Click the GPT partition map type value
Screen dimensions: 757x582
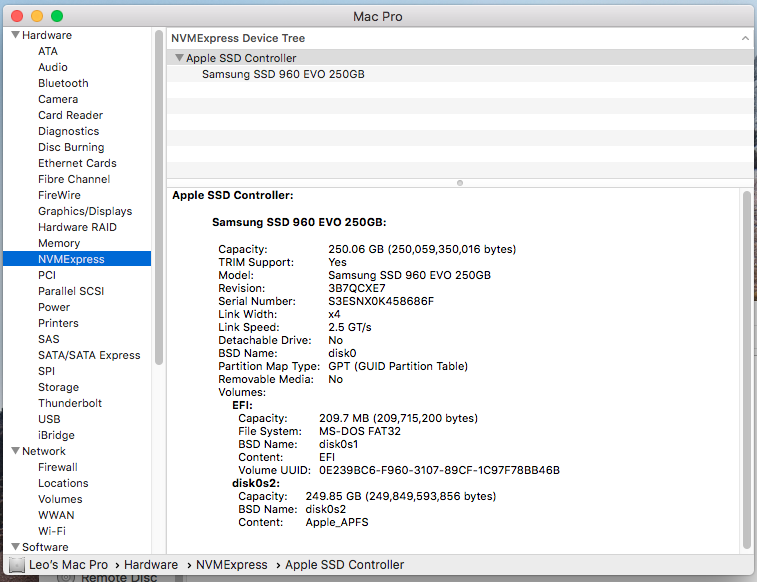point(398,366)
